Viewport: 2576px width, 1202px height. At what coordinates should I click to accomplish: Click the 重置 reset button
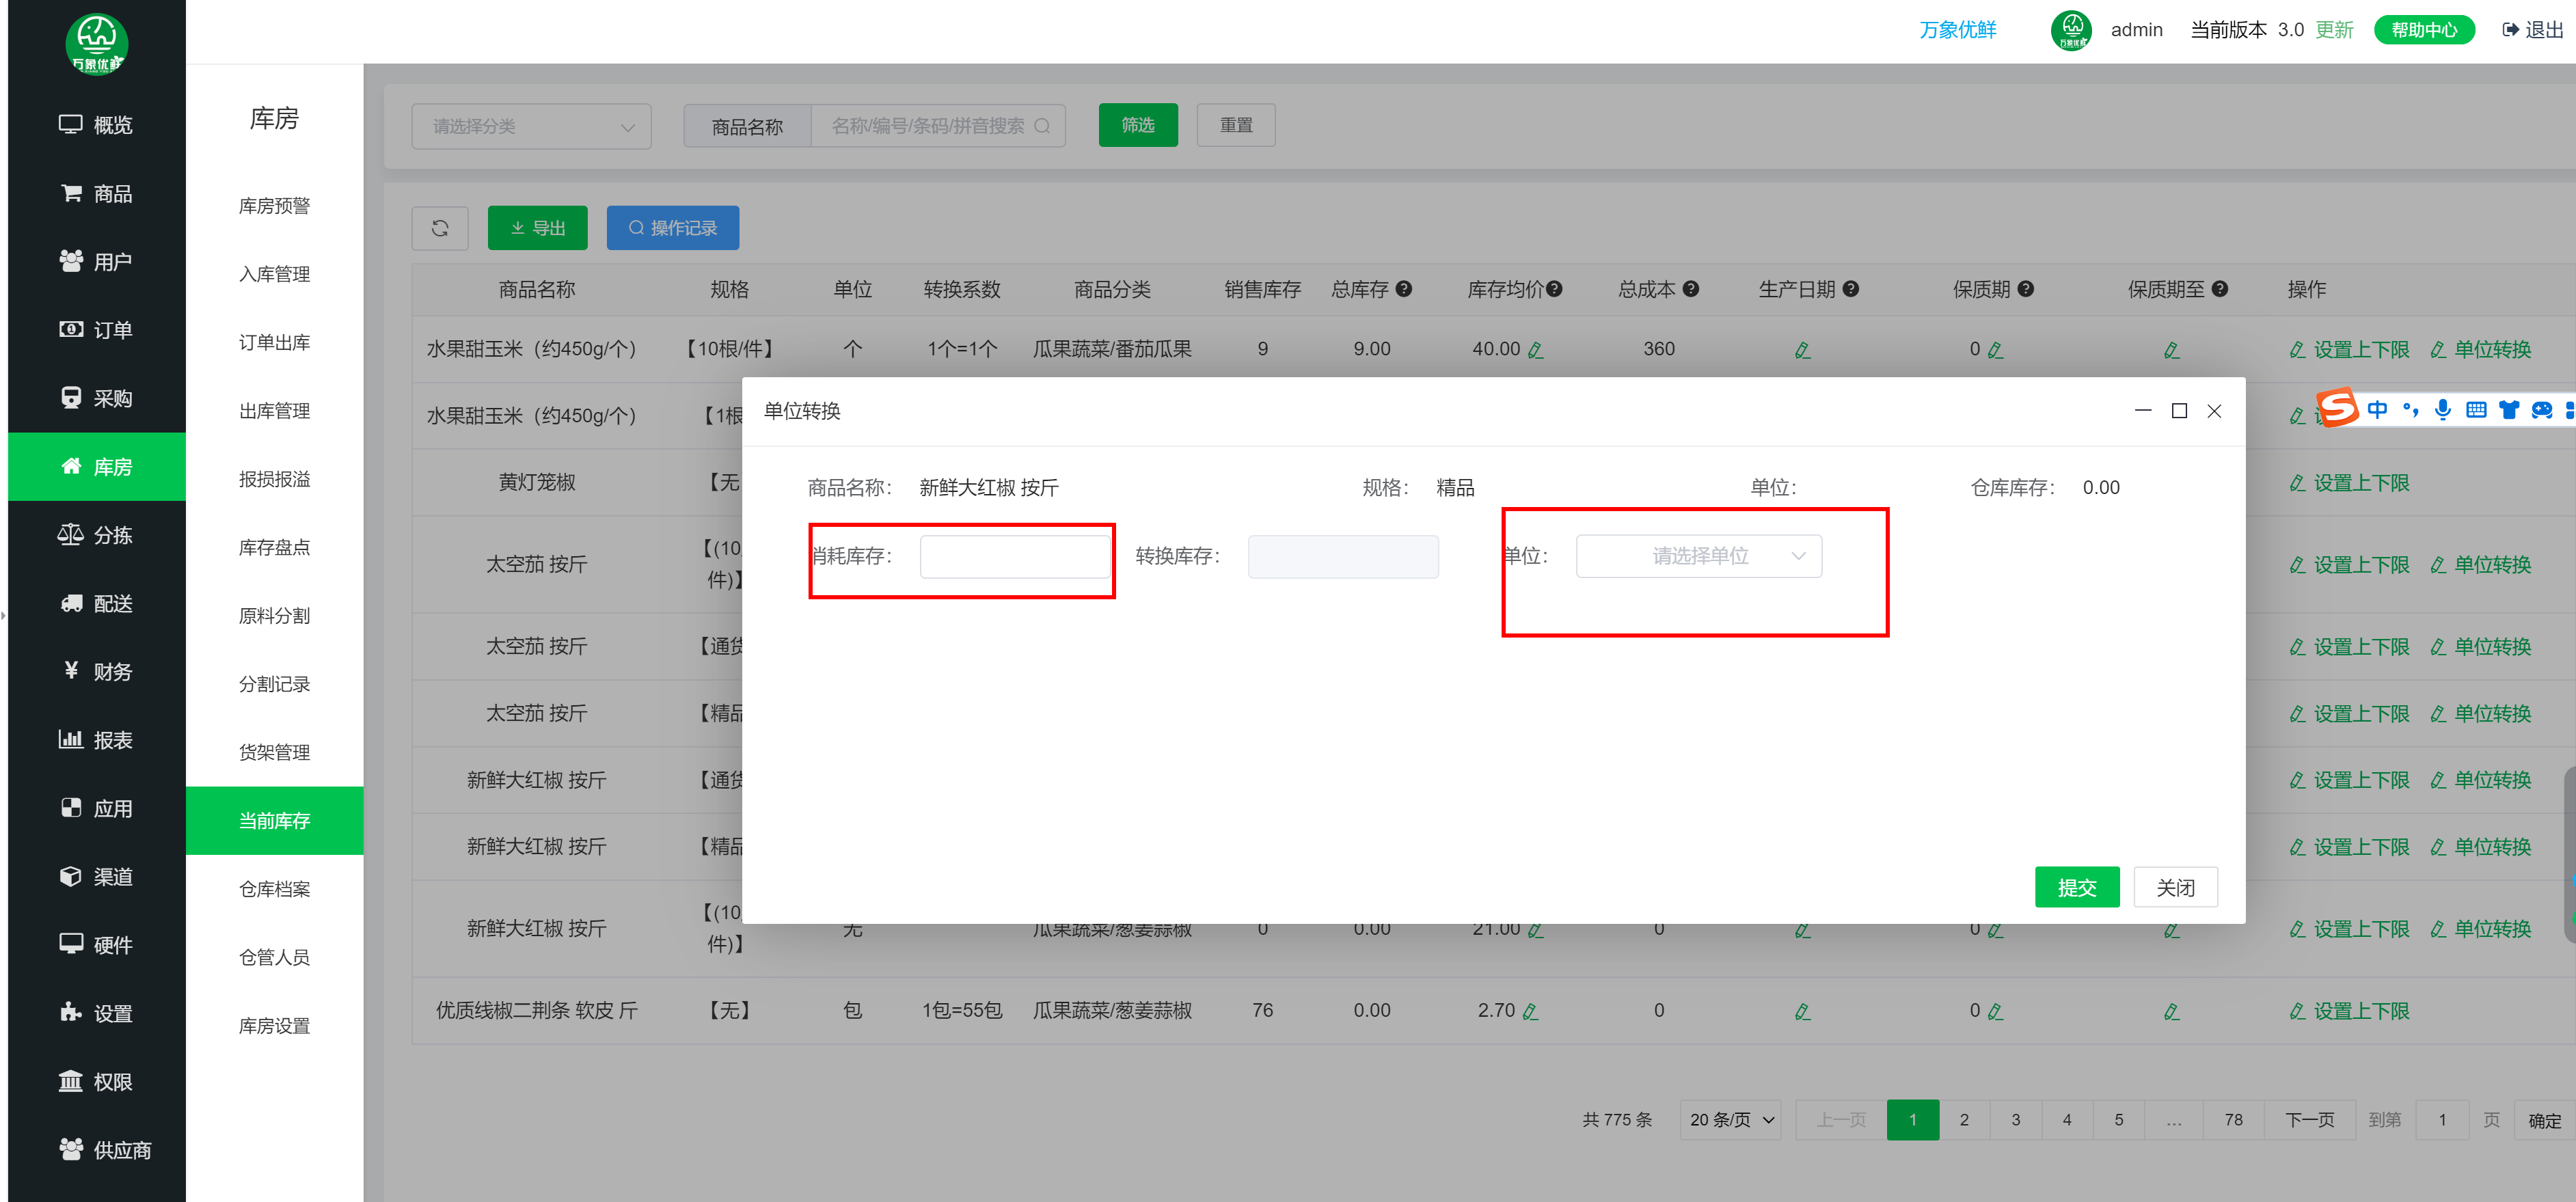click(1236, 125)
